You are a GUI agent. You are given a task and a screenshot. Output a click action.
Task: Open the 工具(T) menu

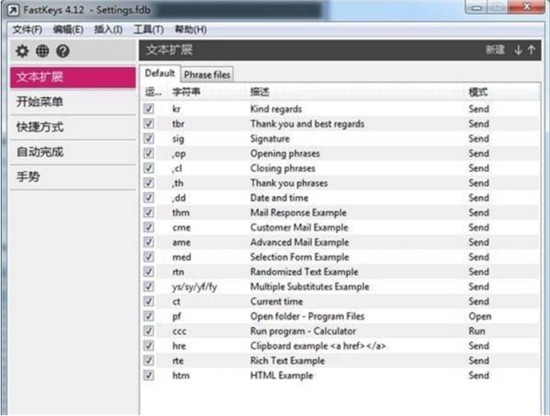tap(149, 29)
